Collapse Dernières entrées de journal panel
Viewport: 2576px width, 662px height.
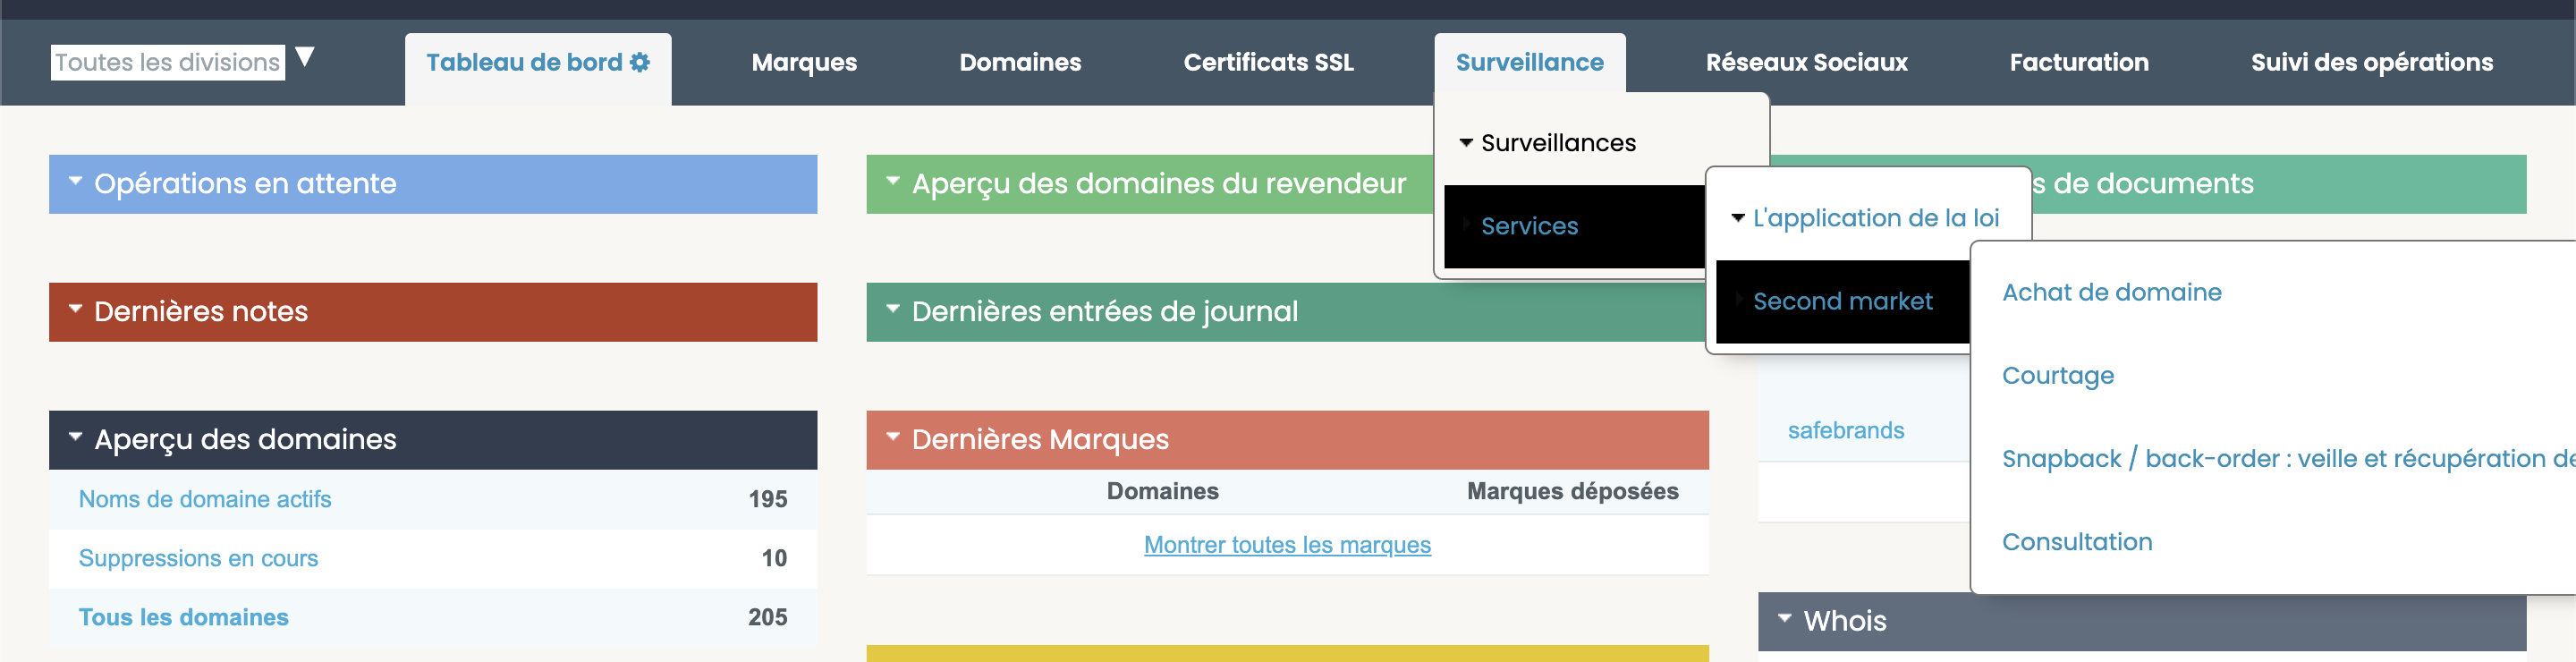tap(893, 310)
